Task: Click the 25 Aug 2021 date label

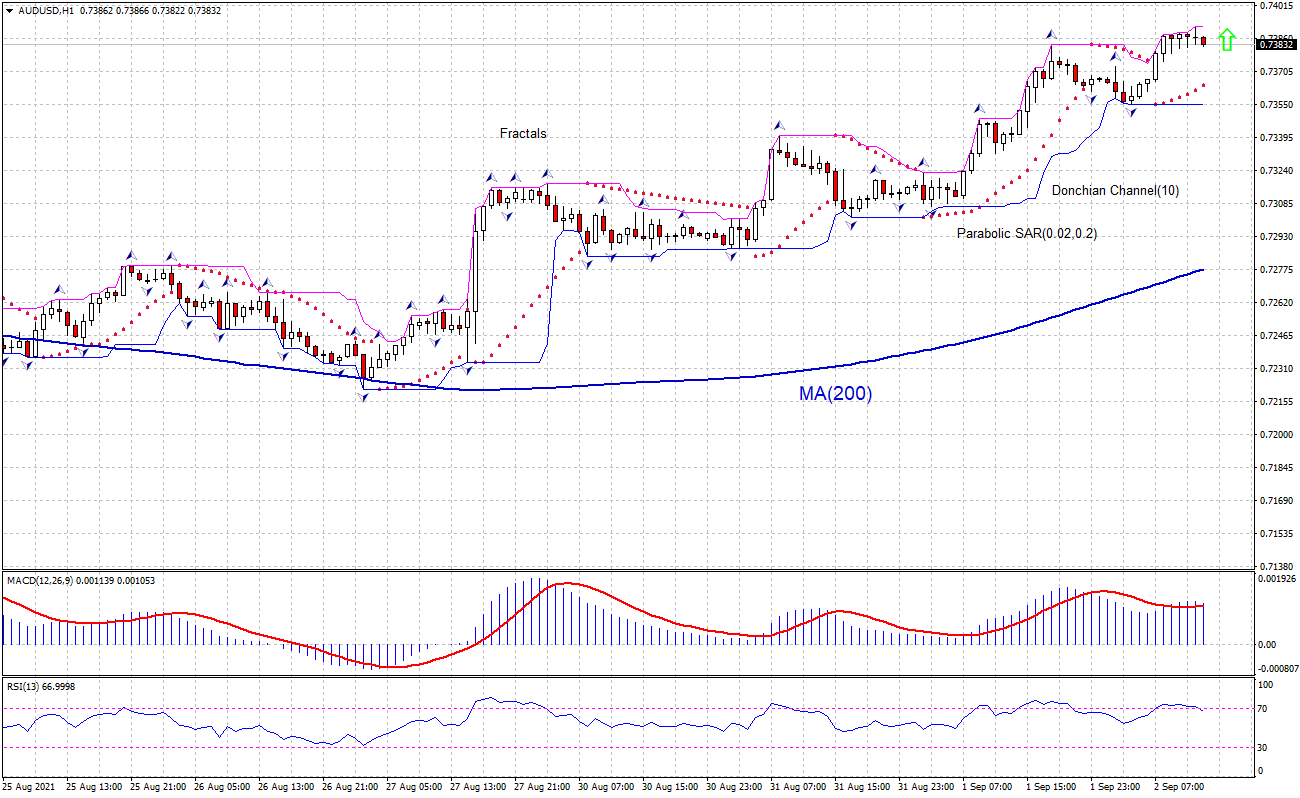Action: click(28, 787)
